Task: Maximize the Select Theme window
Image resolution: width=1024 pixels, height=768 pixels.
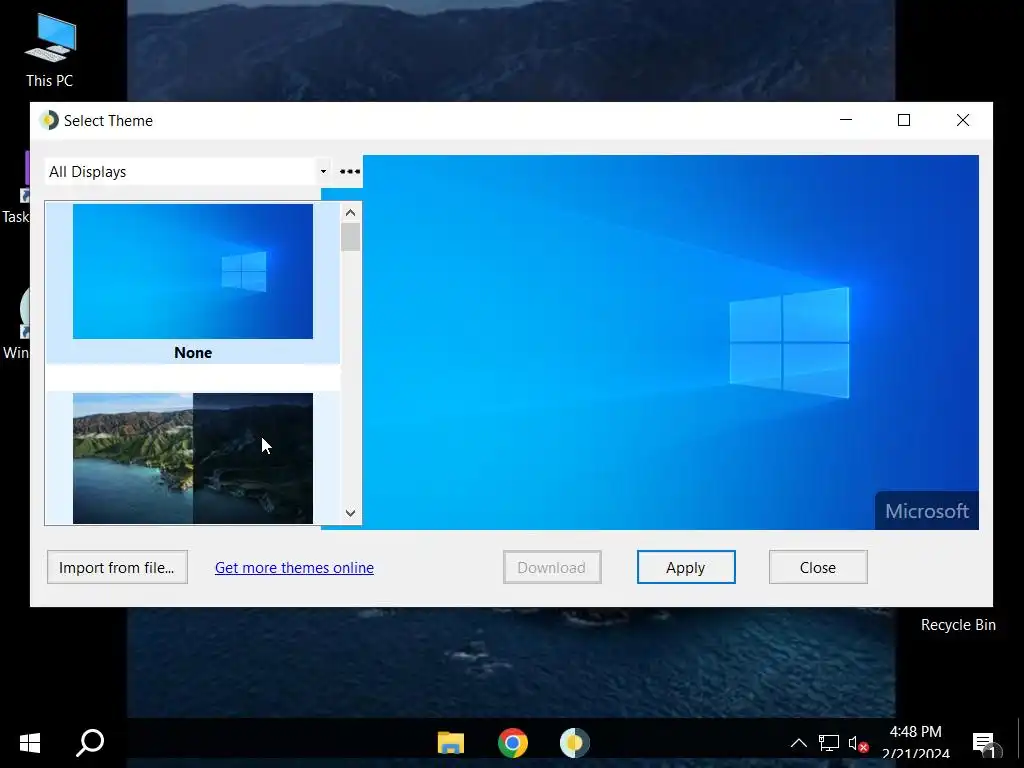Action: pos(904,120)
